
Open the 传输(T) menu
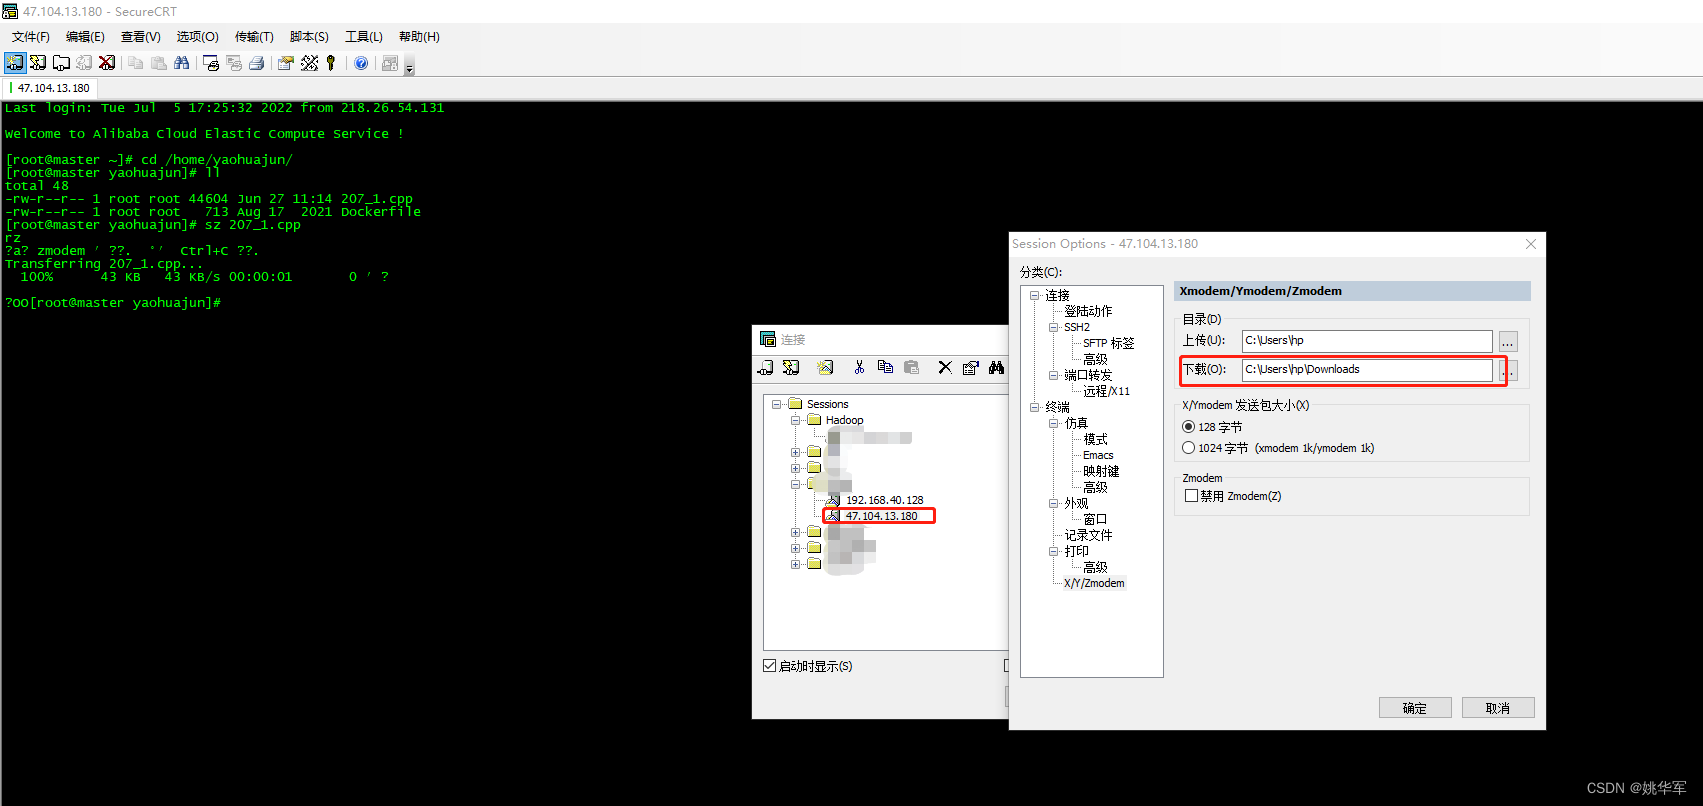254,37
